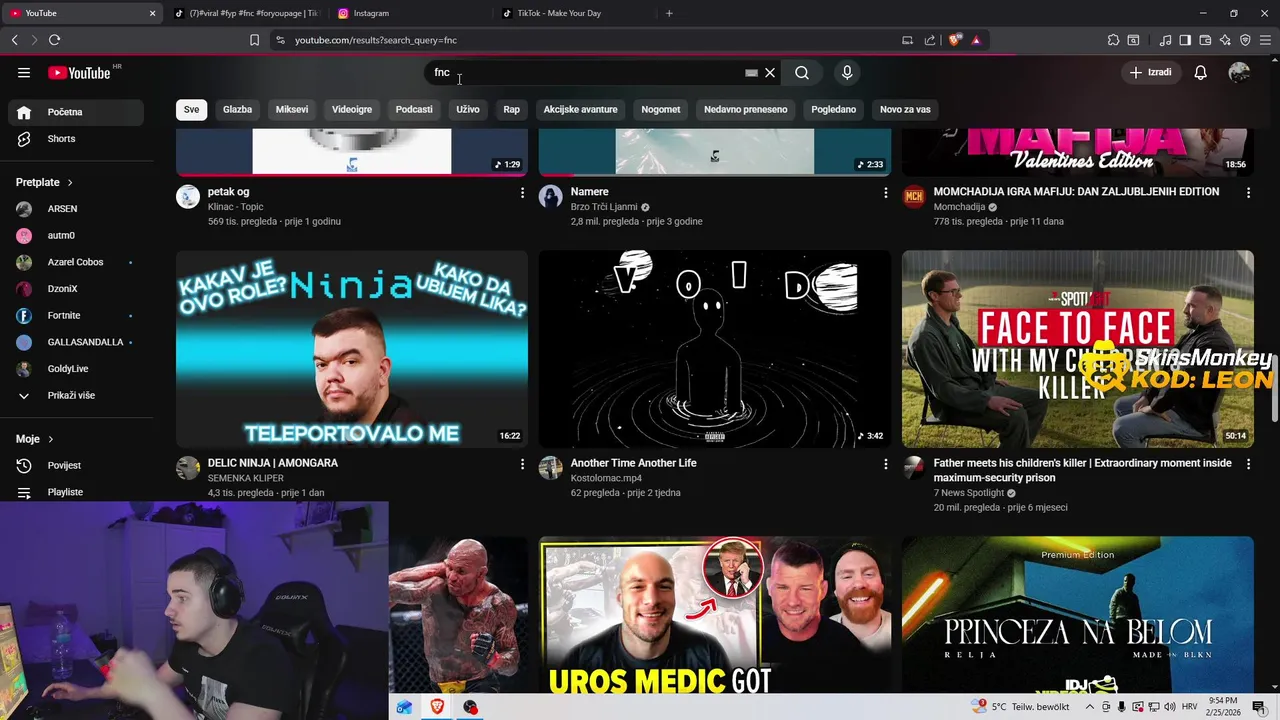
Task: Open Brave playlist music note icon
Action: (x=1165, y=40)
